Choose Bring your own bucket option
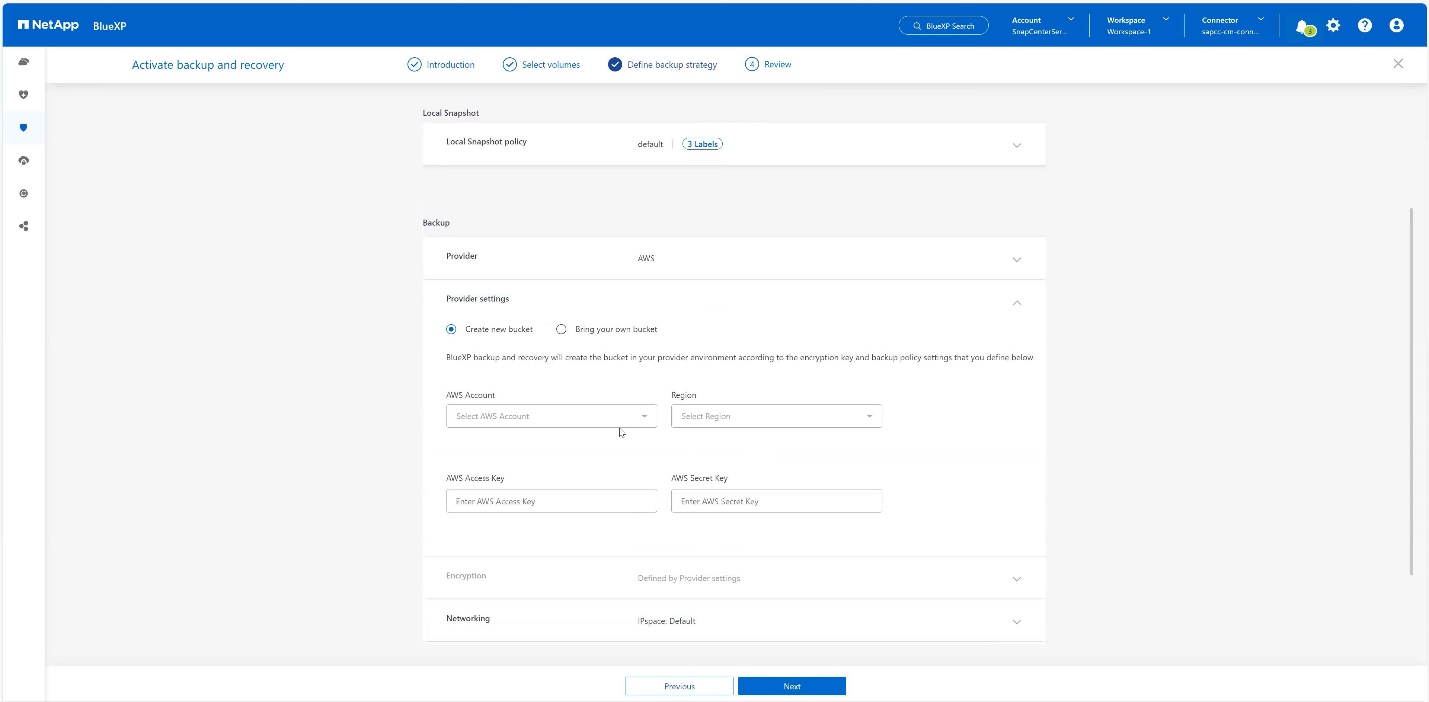This screenshot has height=702, width=1429. (x=562, y=329)
